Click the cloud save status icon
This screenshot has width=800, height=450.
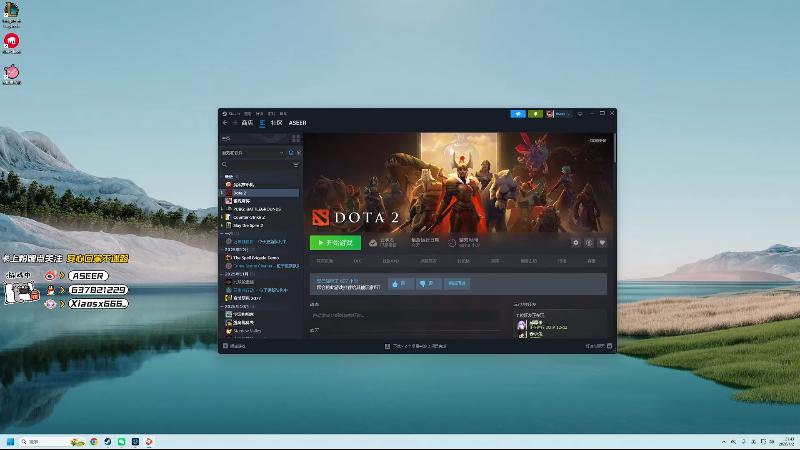click(373, 243)
